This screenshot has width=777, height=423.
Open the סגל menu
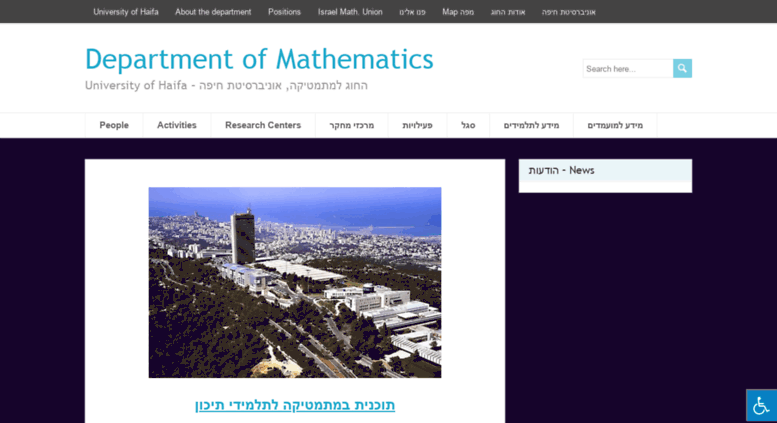point(468,125)
